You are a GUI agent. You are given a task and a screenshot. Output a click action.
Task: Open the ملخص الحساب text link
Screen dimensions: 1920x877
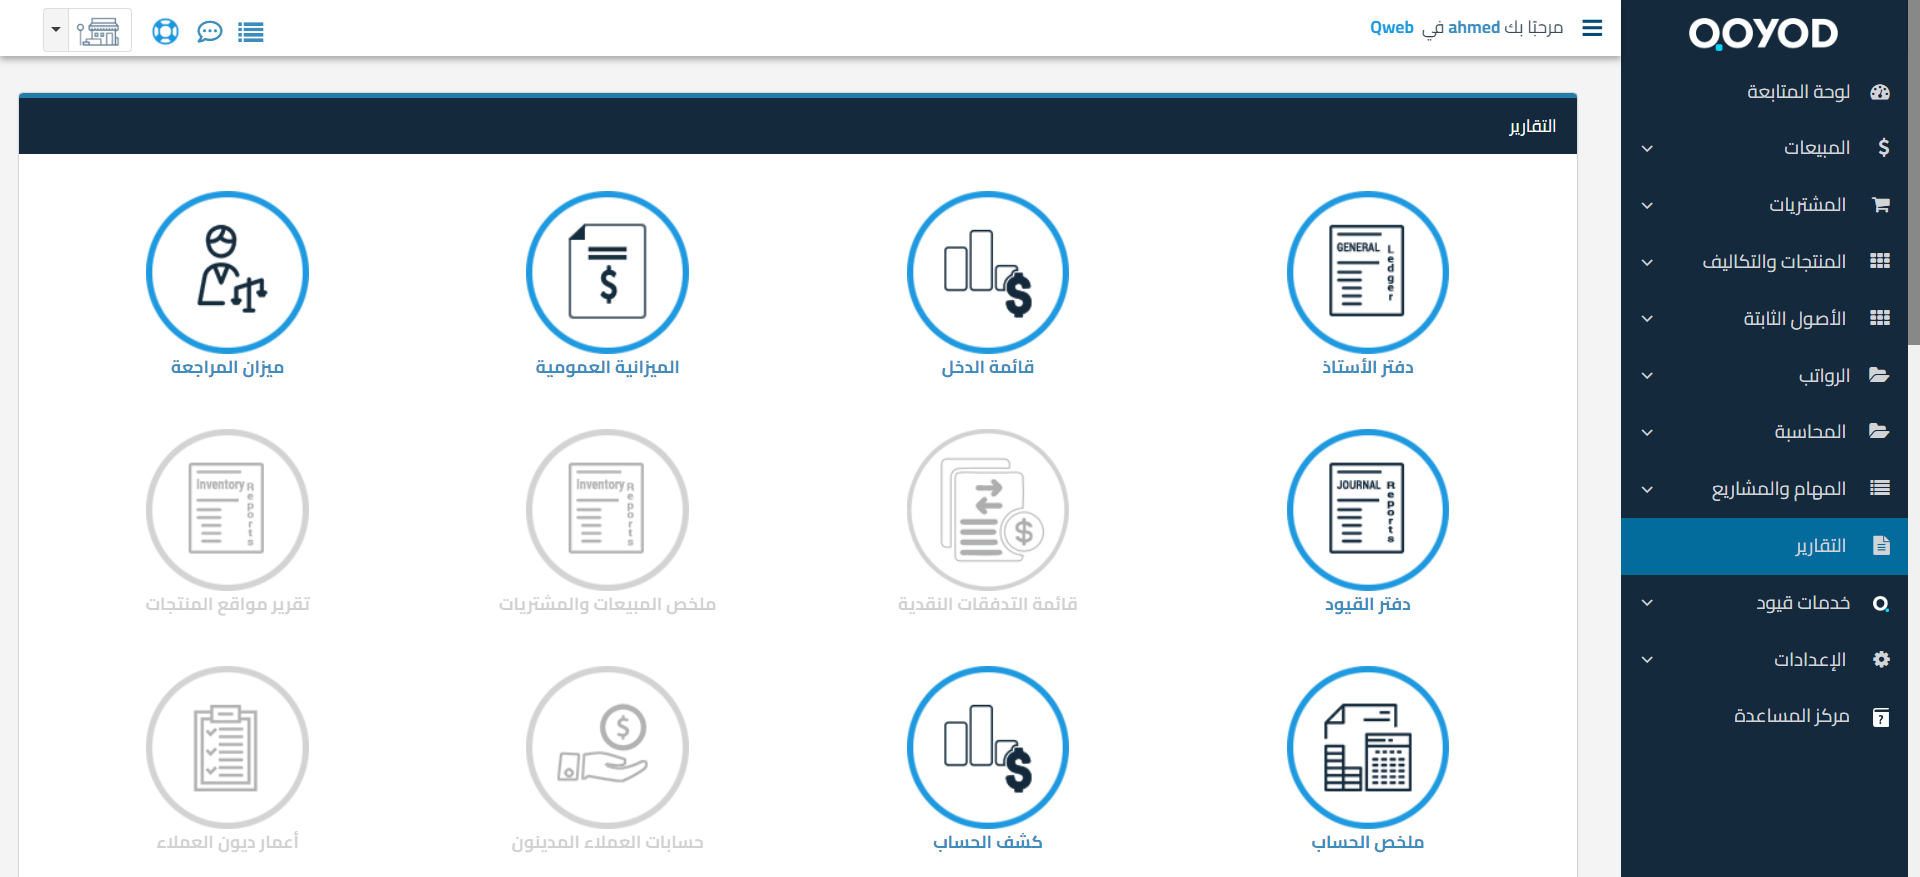point(1367,842)
